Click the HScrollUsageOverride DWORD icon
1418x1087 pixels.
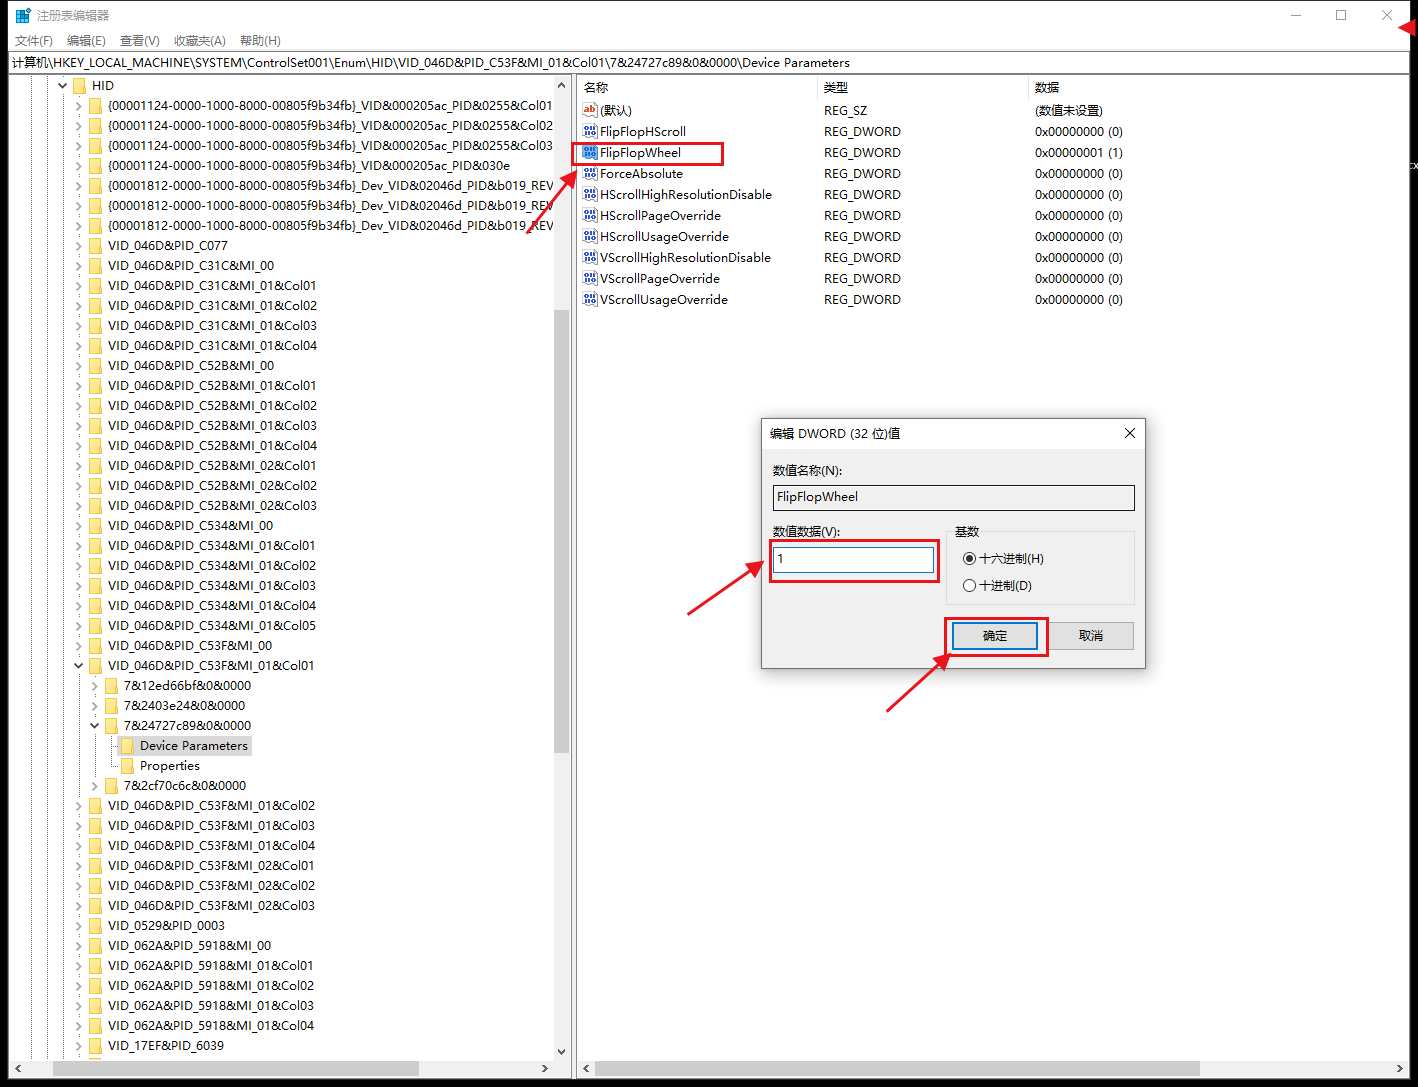pos(590,236)
